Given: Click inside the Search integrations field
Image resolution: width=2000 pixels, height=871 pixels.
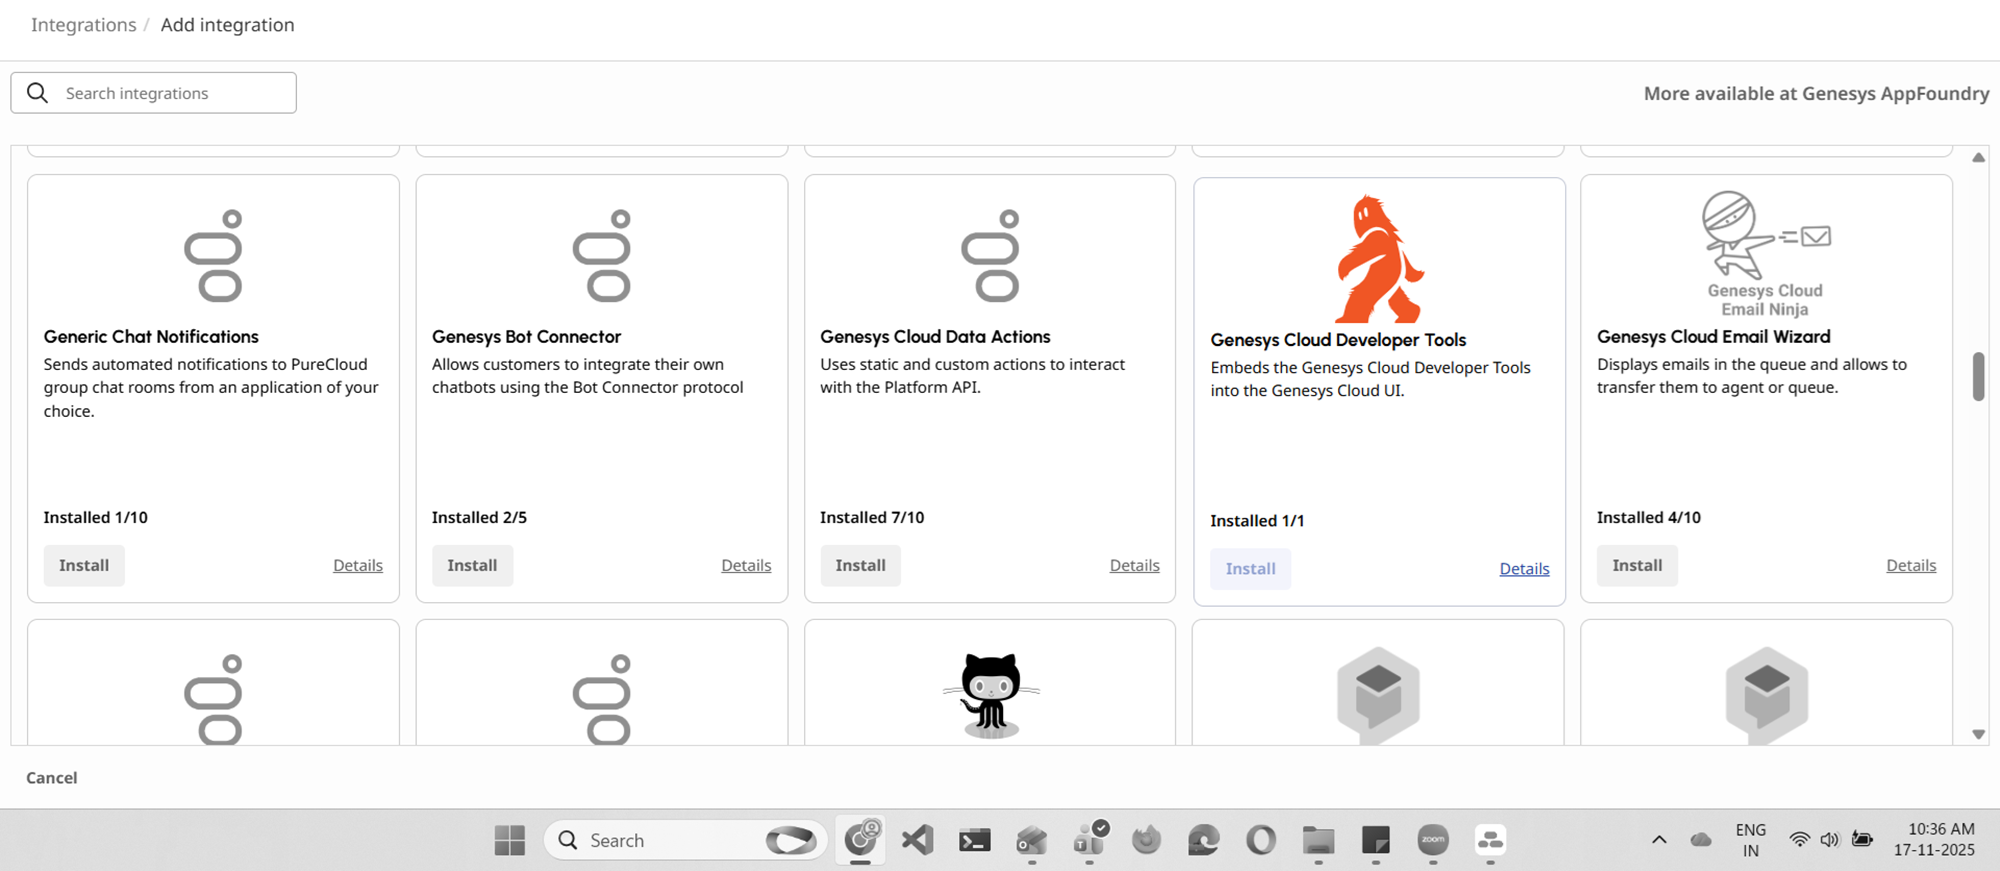Looking at the screenshot, I should coord(154,93).
